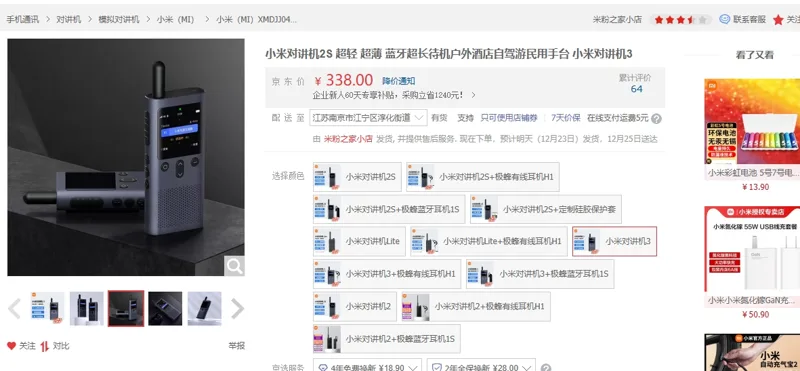Click the ¥ 338.00 price text

344,81
